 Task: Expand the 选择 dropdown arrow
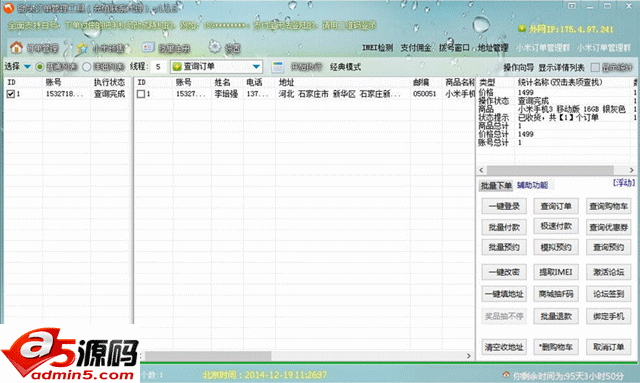tap(27, 67)
